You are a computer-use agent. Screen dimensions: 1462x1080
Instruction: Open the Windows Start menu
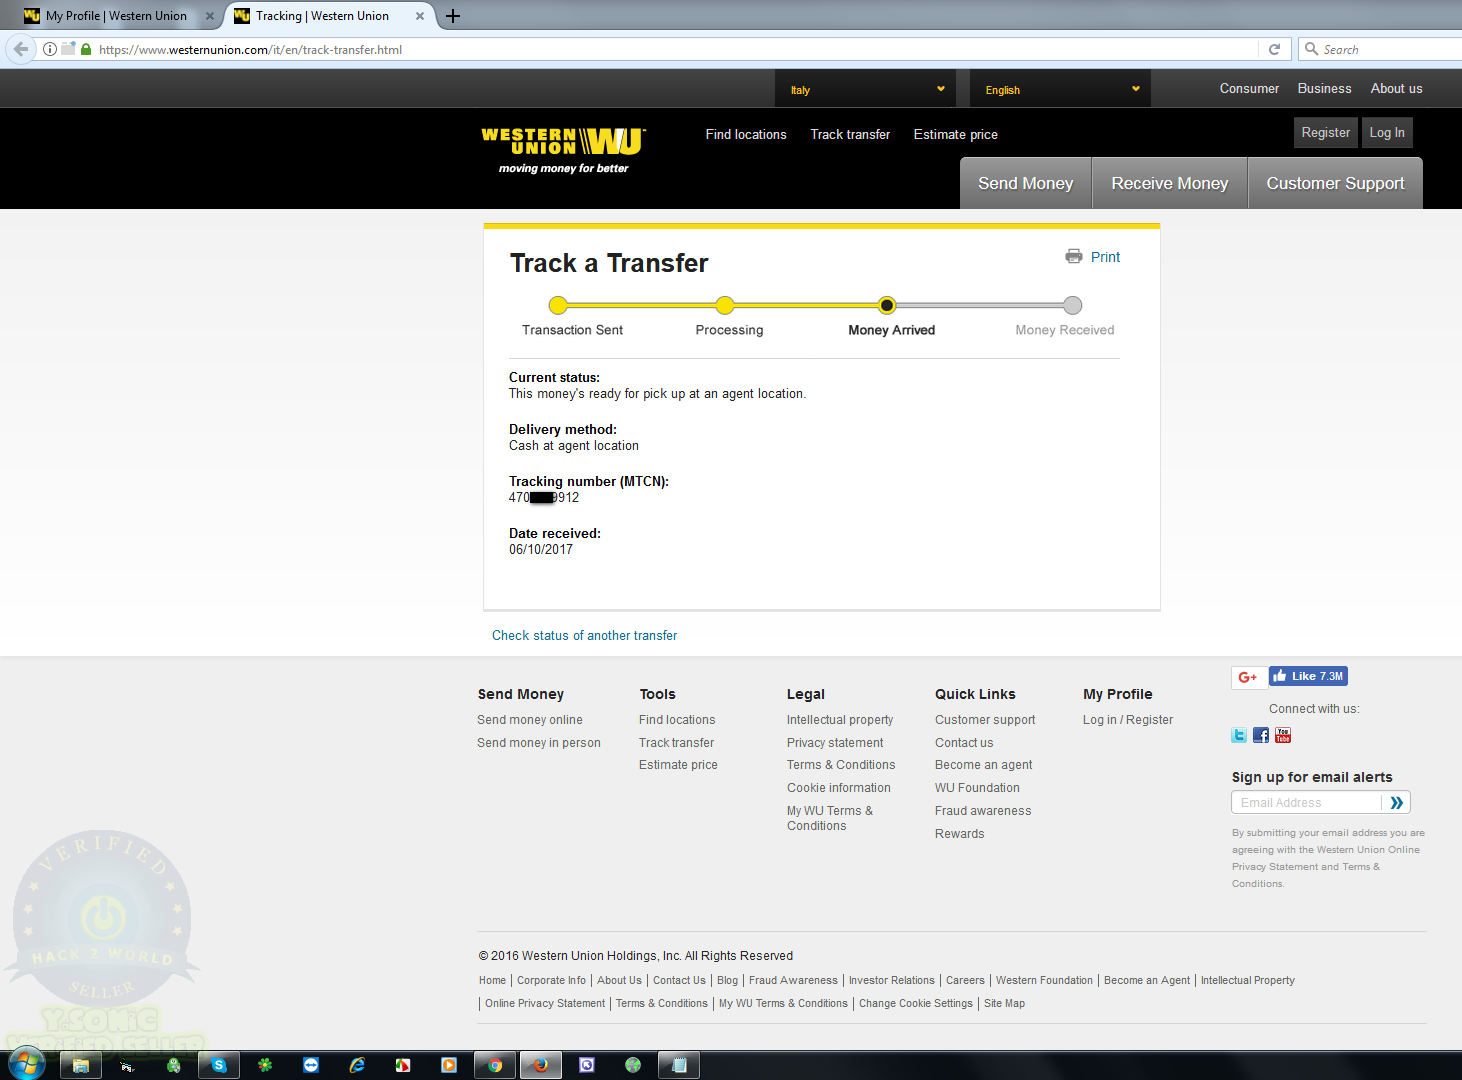click(x=26, y=1064)
